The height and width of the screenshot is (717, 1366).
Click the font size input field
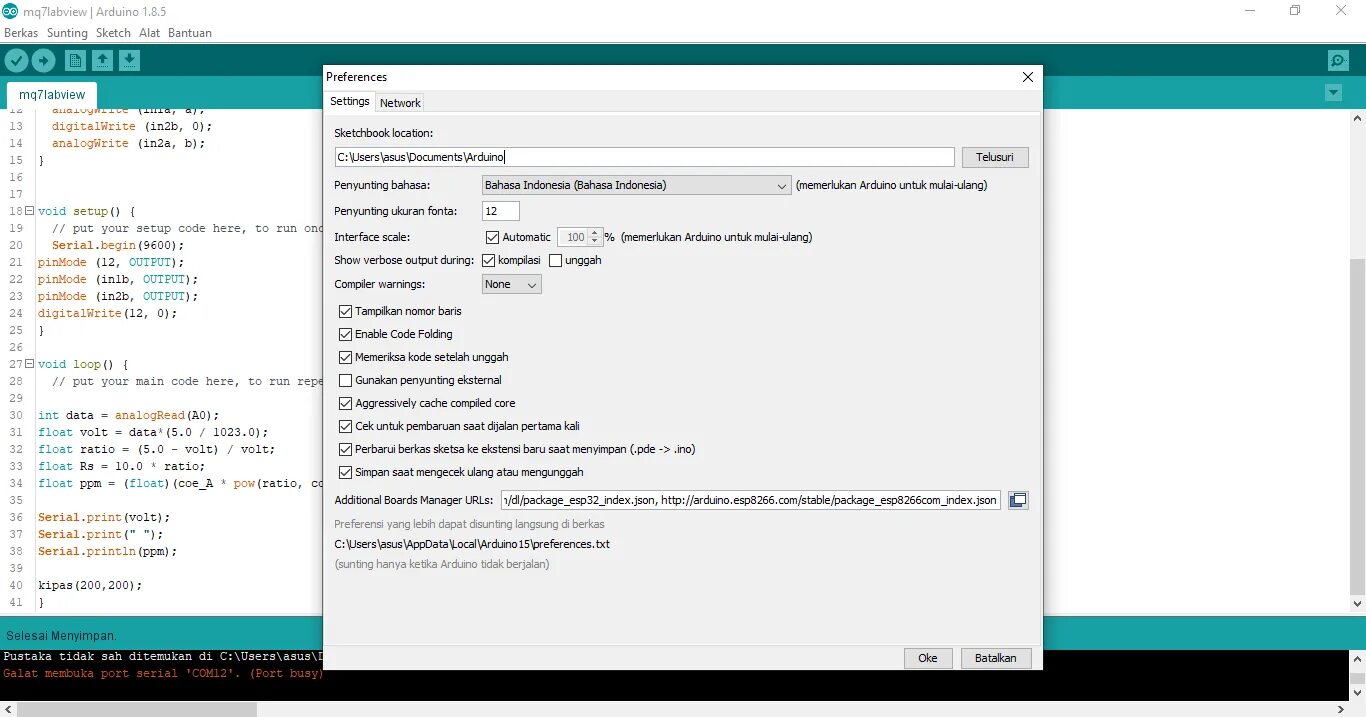[x=501, y=211]
